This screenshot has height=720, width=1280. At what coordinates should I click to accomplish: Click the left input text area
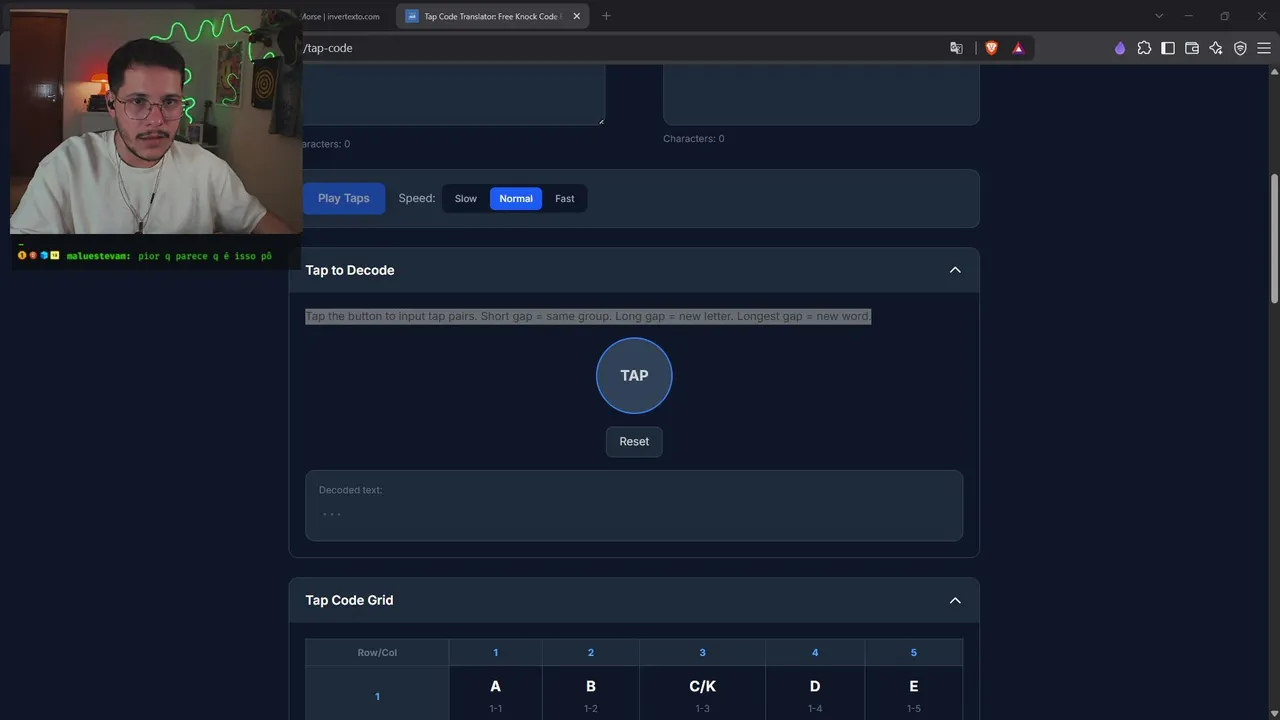click(x=453, y=95)
